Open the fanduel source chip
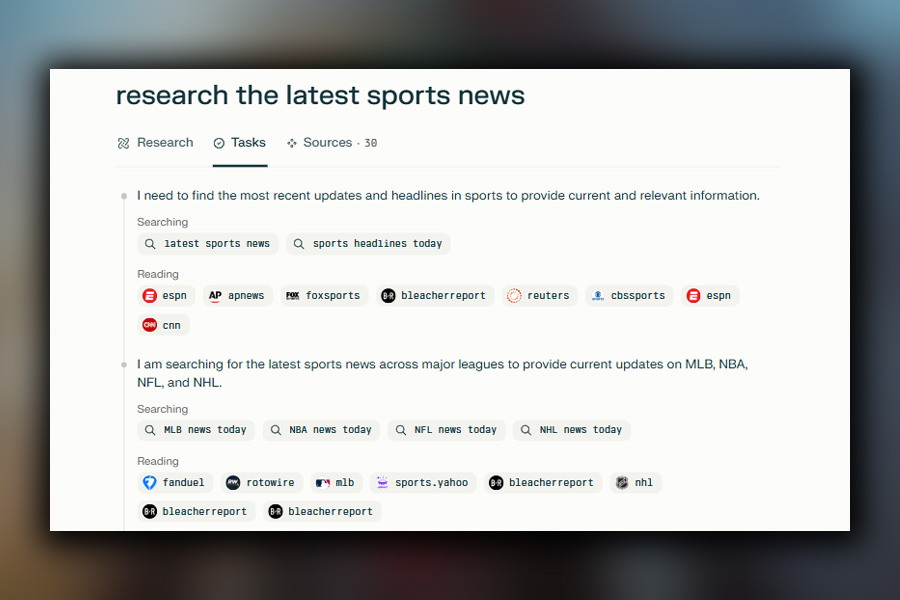This screenshot has height=600, width=900. click(175, 483)
